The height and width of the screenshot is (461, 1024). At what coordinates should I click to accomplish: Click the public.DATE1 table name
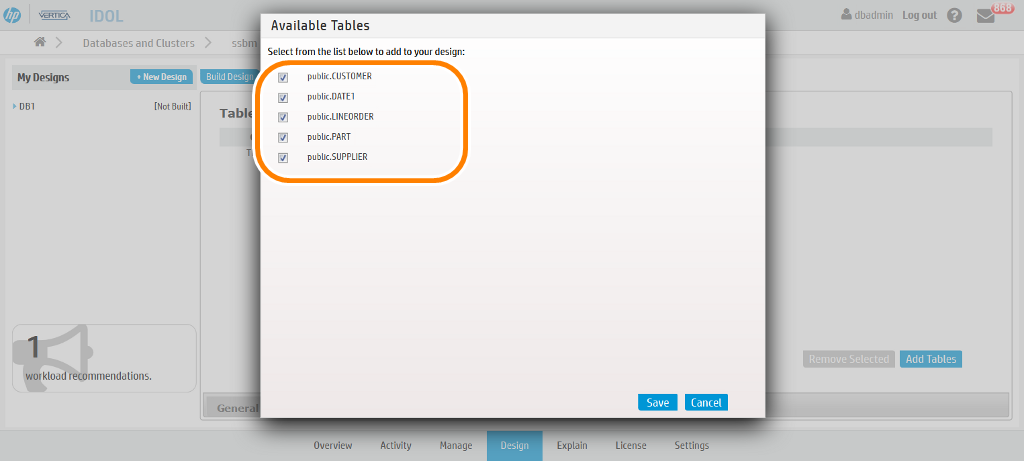(x=332, y=97)
